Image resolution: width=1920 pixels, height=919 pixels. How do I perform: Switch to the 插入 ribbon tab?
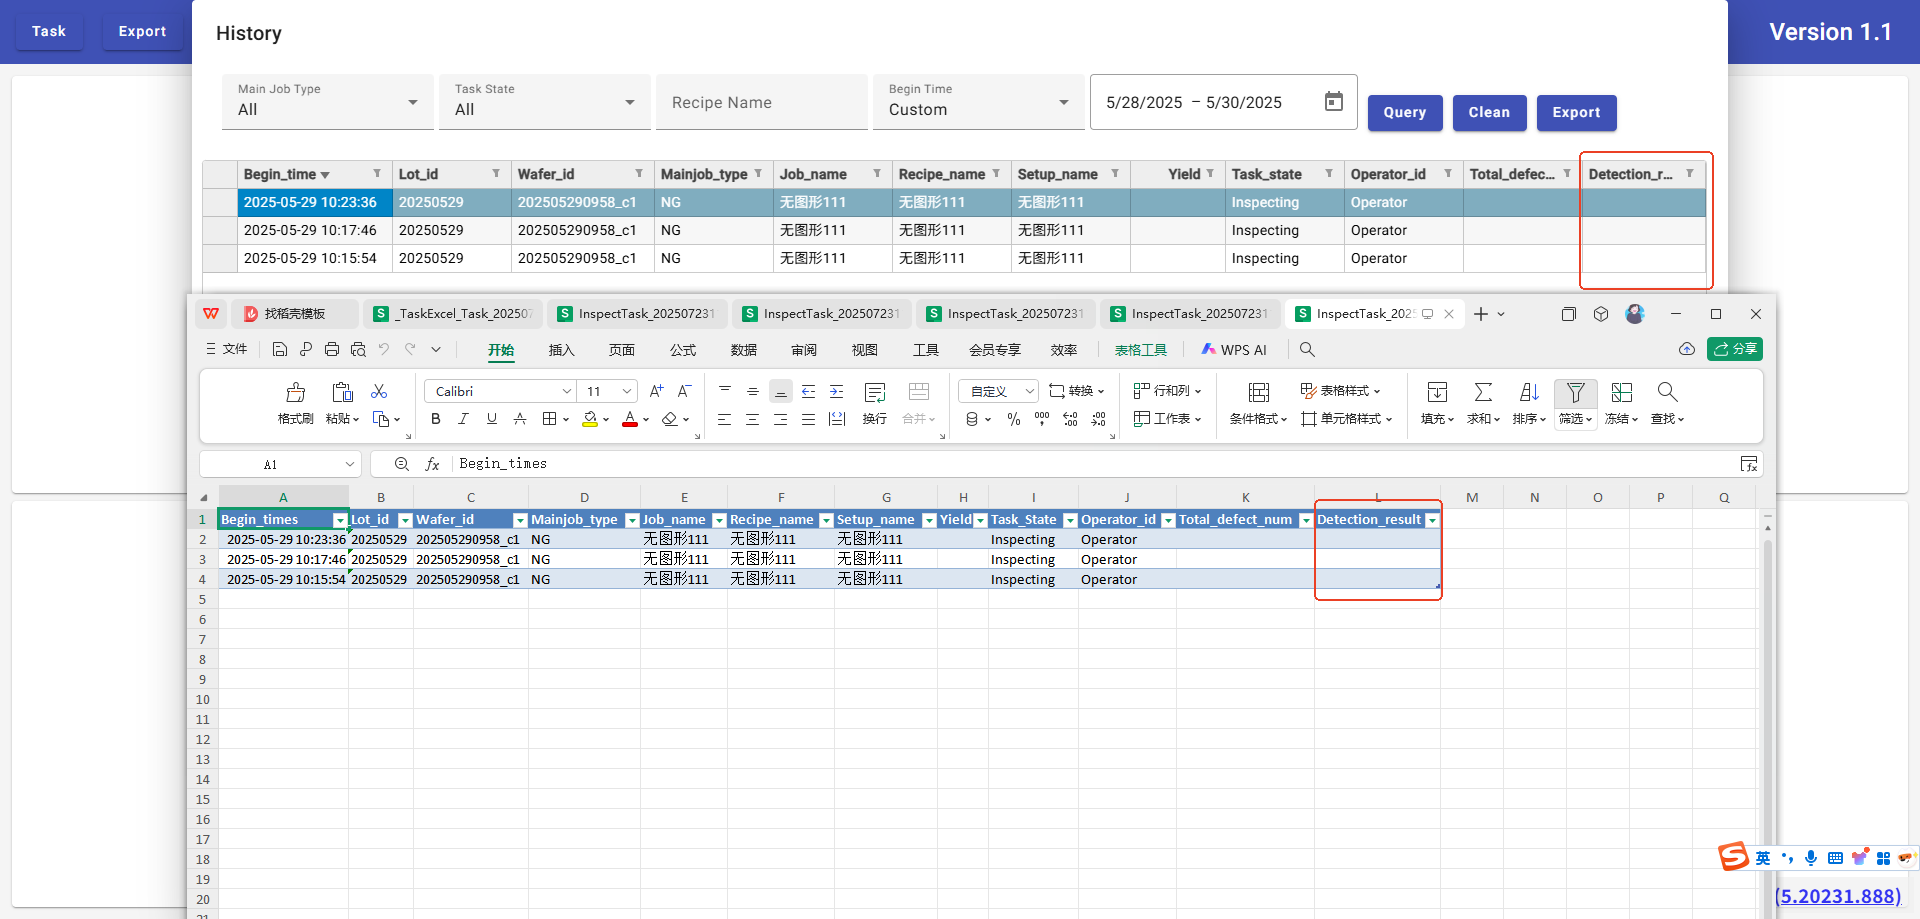click(x=562, y=350)
